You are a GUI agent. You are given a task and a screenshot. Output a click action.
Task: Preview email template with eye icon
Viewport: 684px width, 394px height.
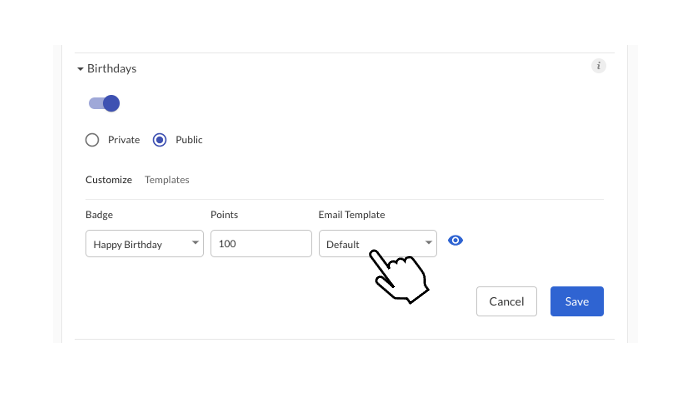click(455, 240)
